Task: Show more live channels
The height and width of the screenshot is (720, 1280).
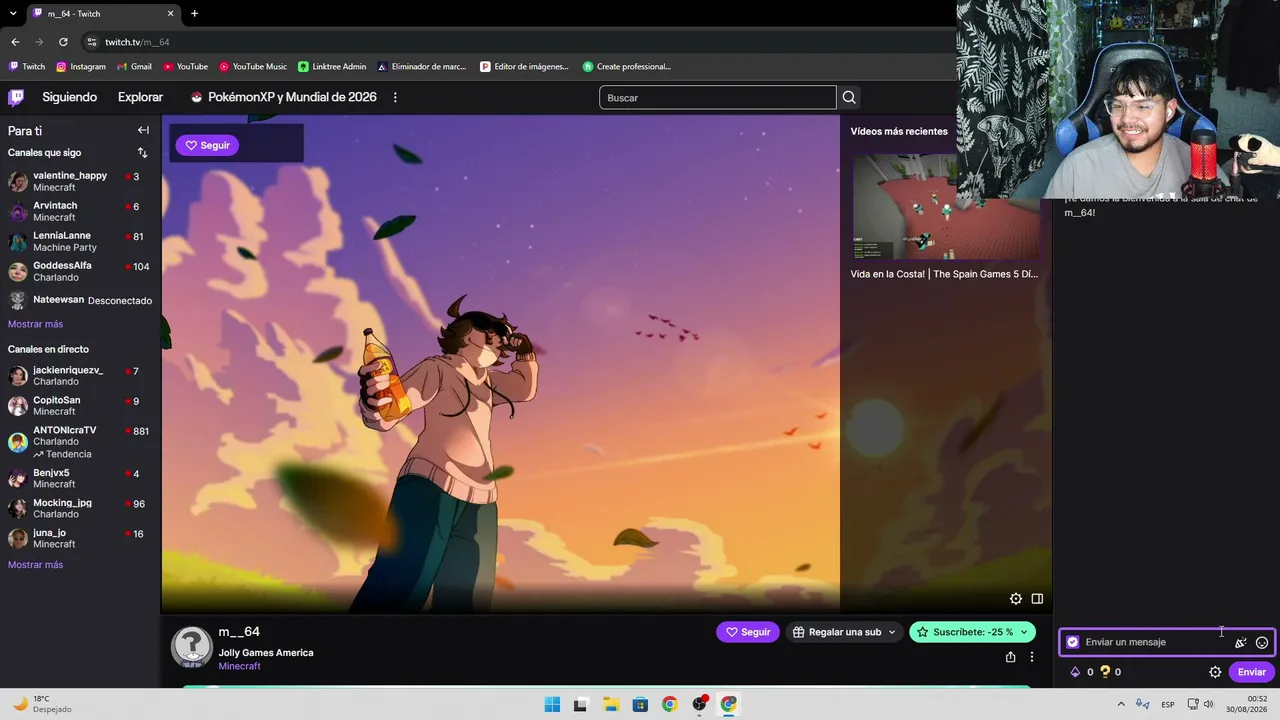Action: [x=35, y=565]
